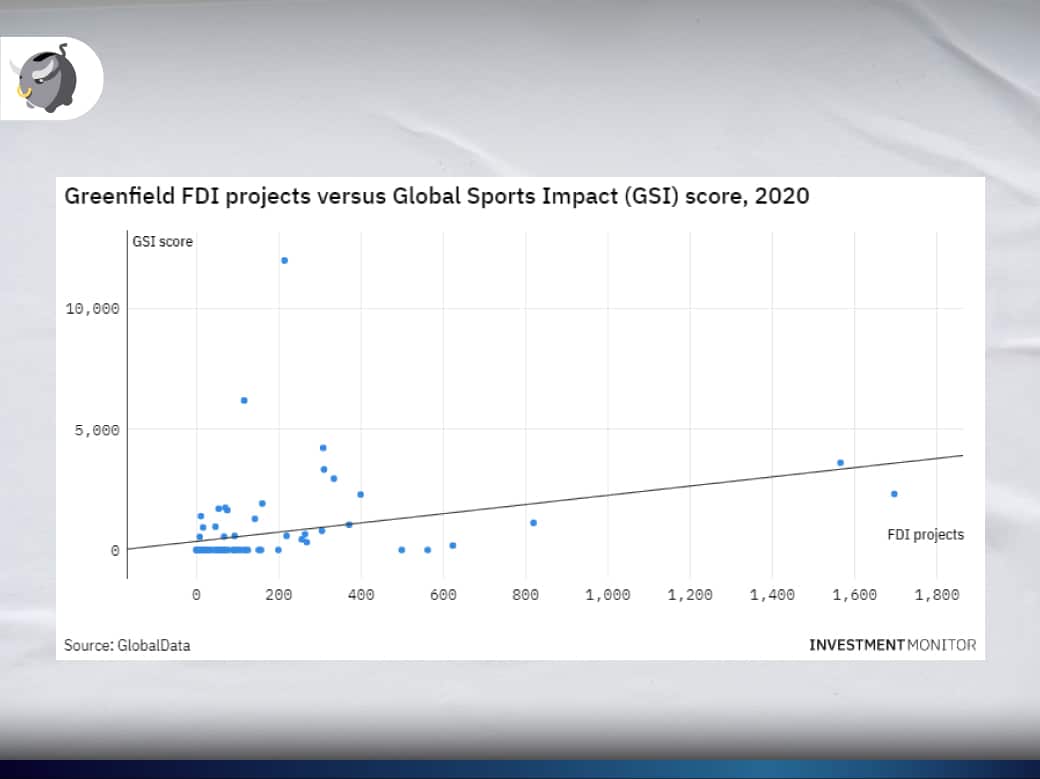Click the rightmost data point on the scatter plot
This screenshot has width=1040, height=779.
893,494
